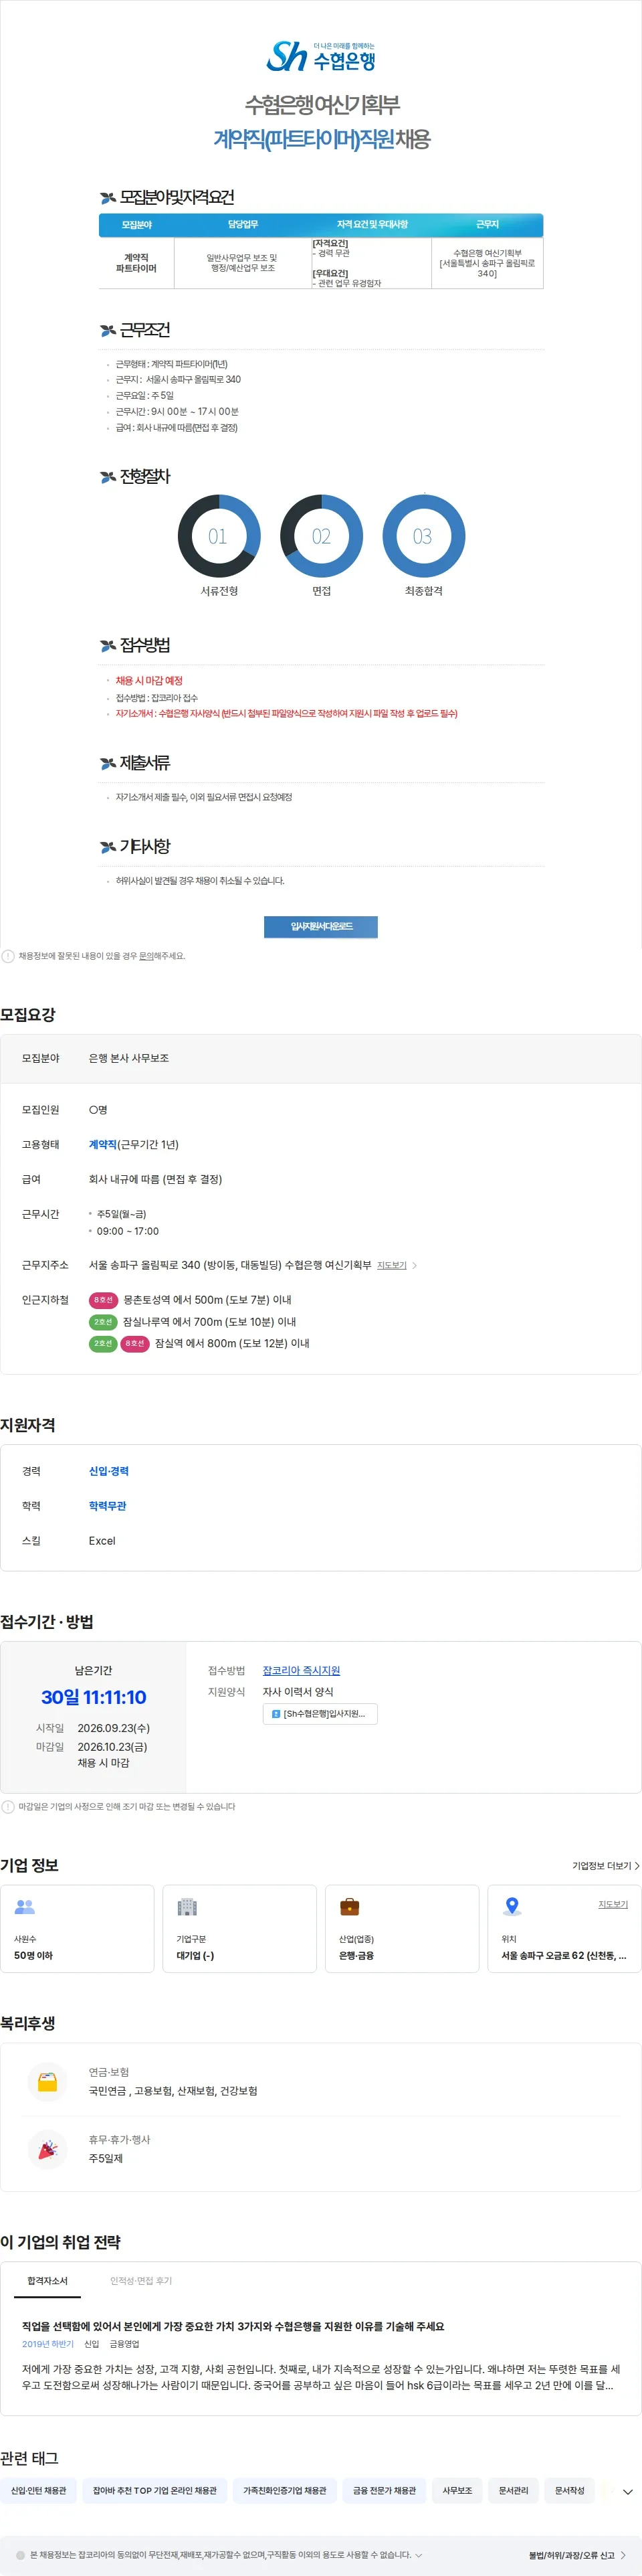
Task: Click the 문서작성 tag
Action: (570, 2491)
